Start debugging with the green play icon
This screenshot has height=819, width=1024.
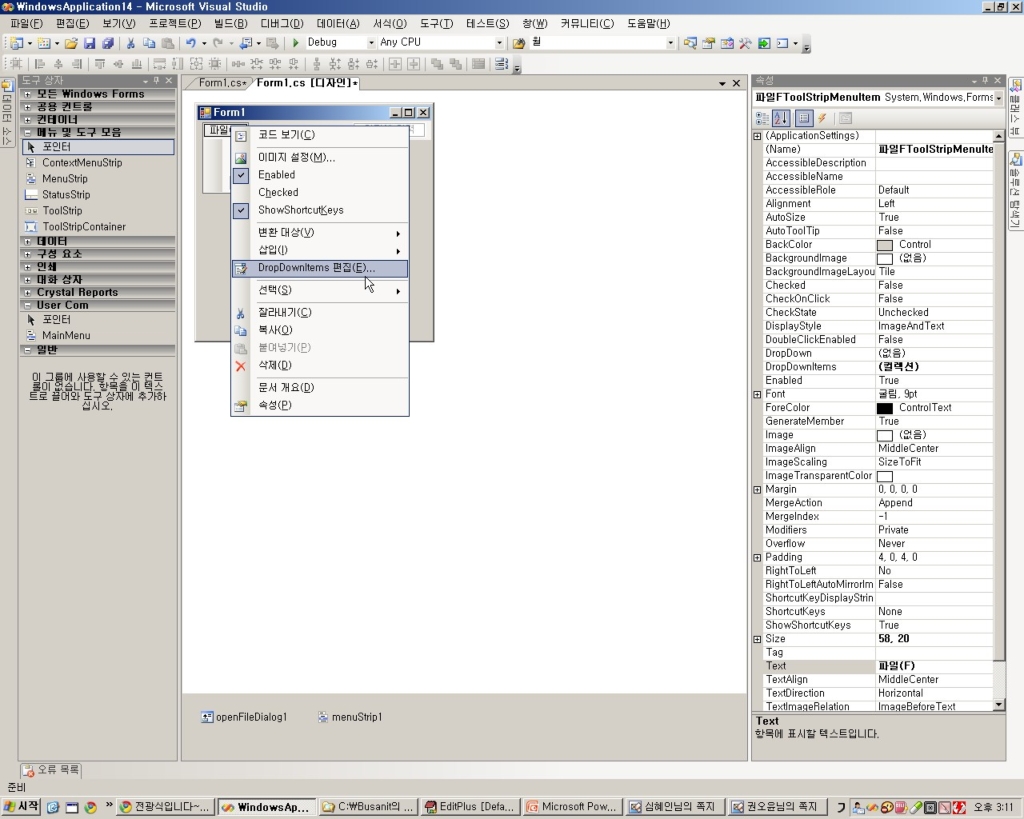tap(295, 43)
